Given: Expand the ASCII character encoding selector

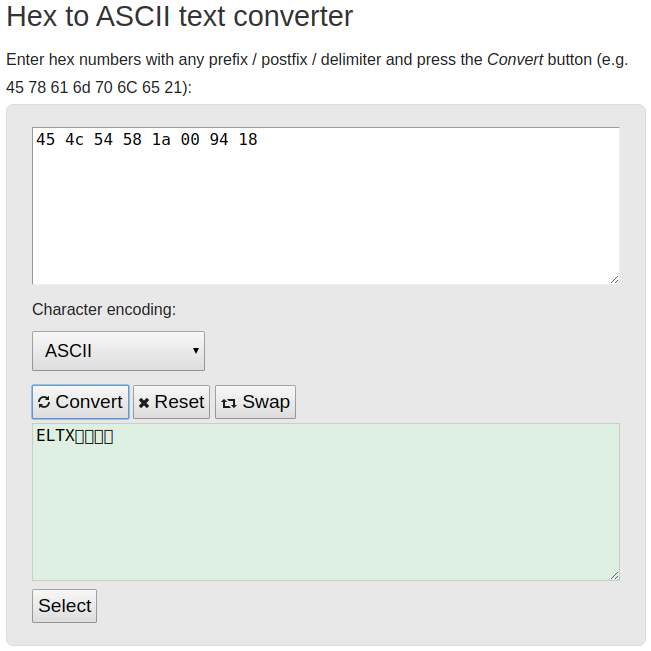Looking at the screenshot, I should (118, 351).
